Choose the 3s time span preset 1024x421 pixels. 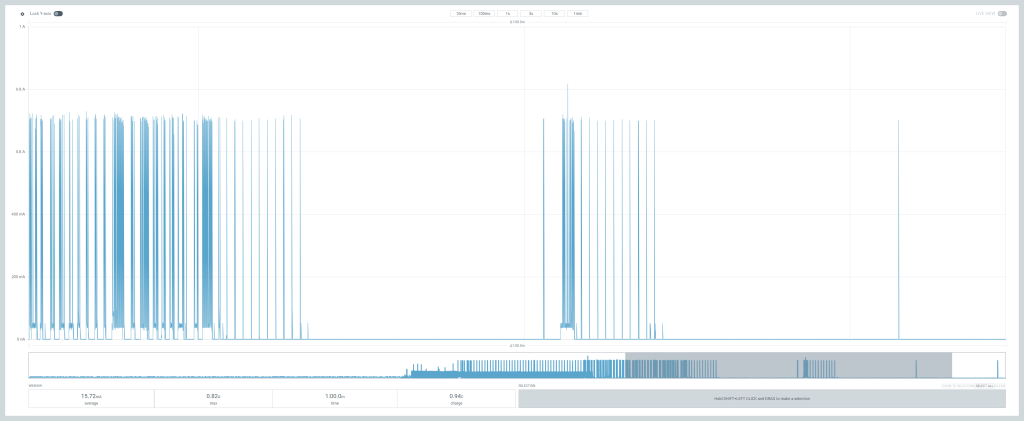(x=531, y=14)
